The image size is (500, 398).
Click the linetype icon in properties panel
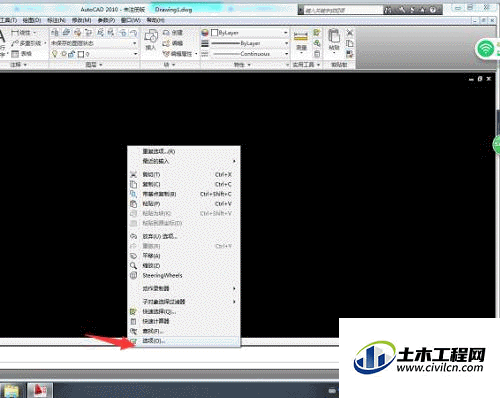point(205,54)
